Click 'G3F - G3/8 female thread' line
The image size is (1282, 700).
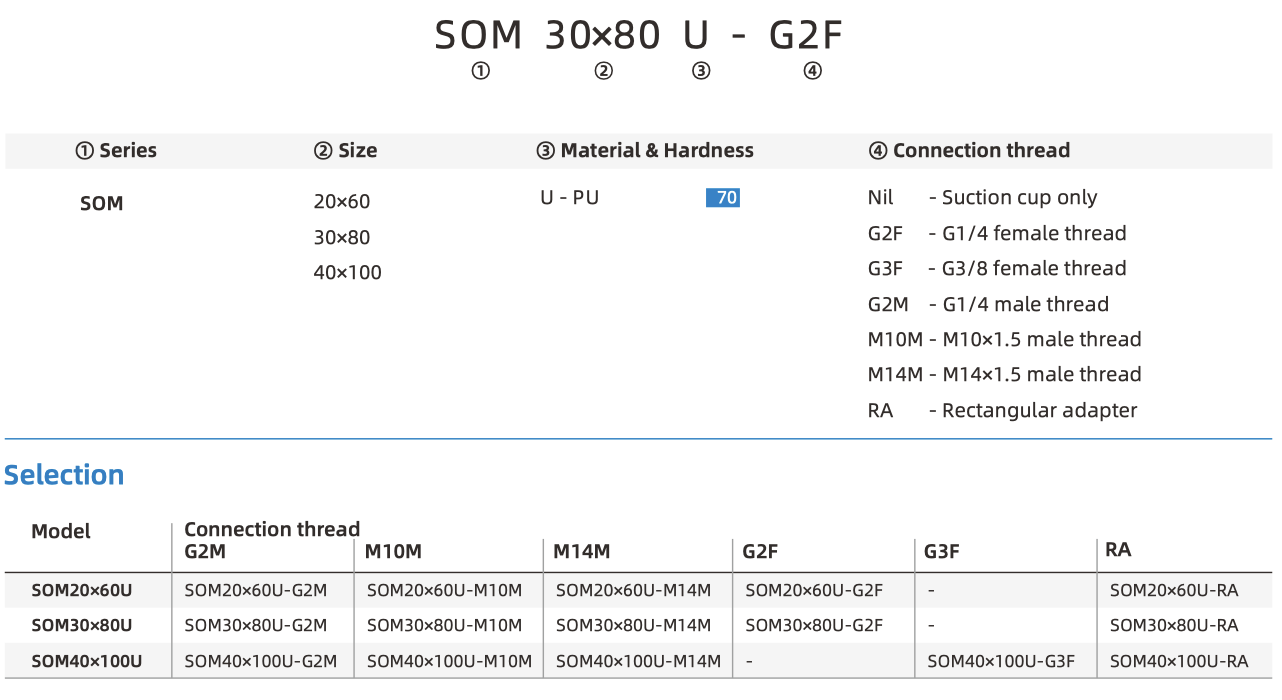(x=997, y=269)
